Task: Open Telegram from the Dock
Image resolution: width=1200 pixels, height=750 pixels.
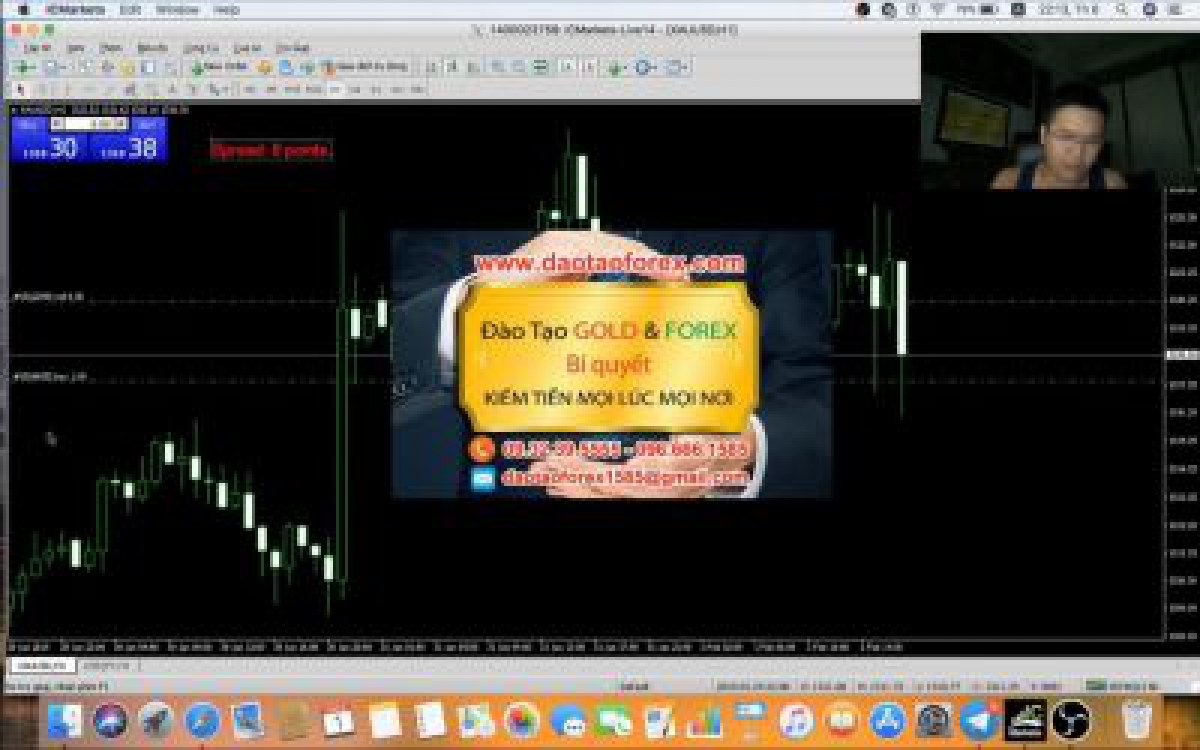Action: [979, 720]
